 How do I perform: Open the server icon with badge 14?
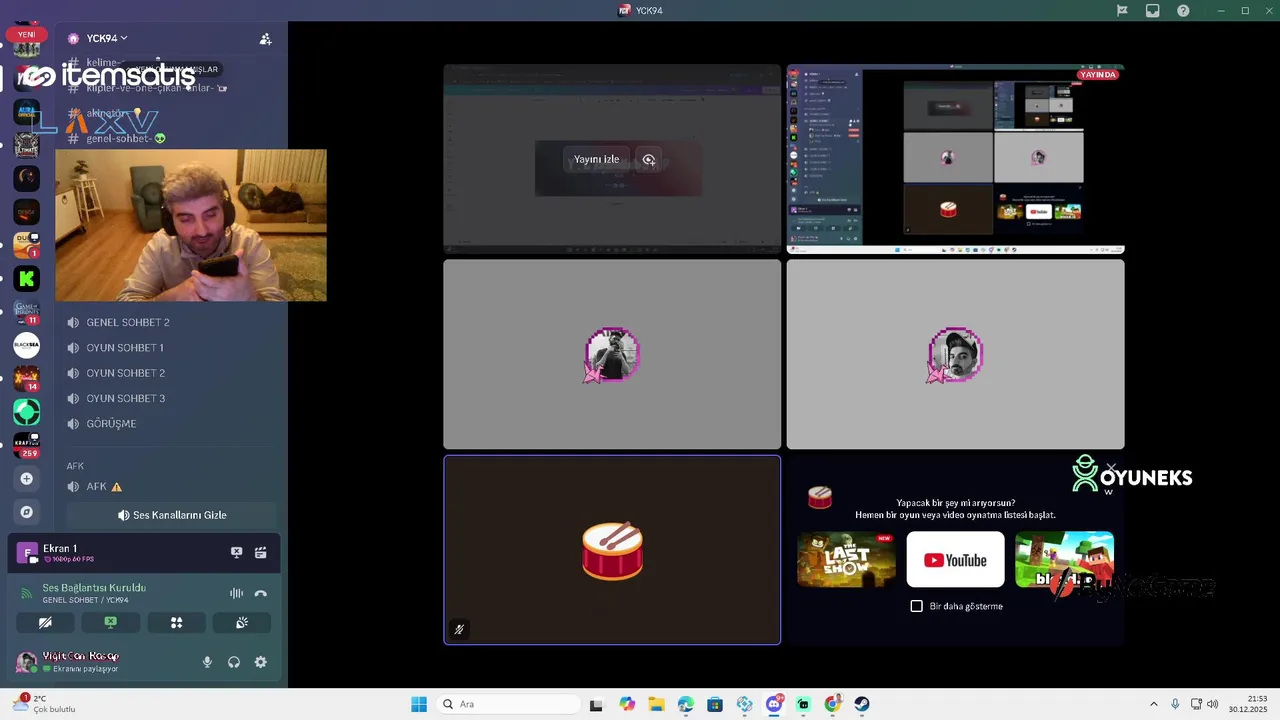coord(27,379)
